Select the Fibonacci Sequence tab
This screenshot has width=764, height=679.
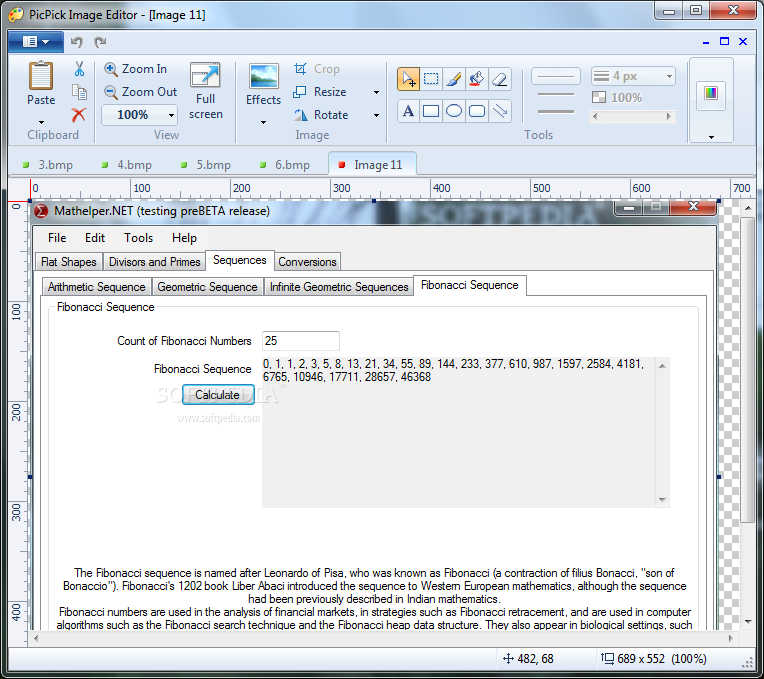(470, 285)
